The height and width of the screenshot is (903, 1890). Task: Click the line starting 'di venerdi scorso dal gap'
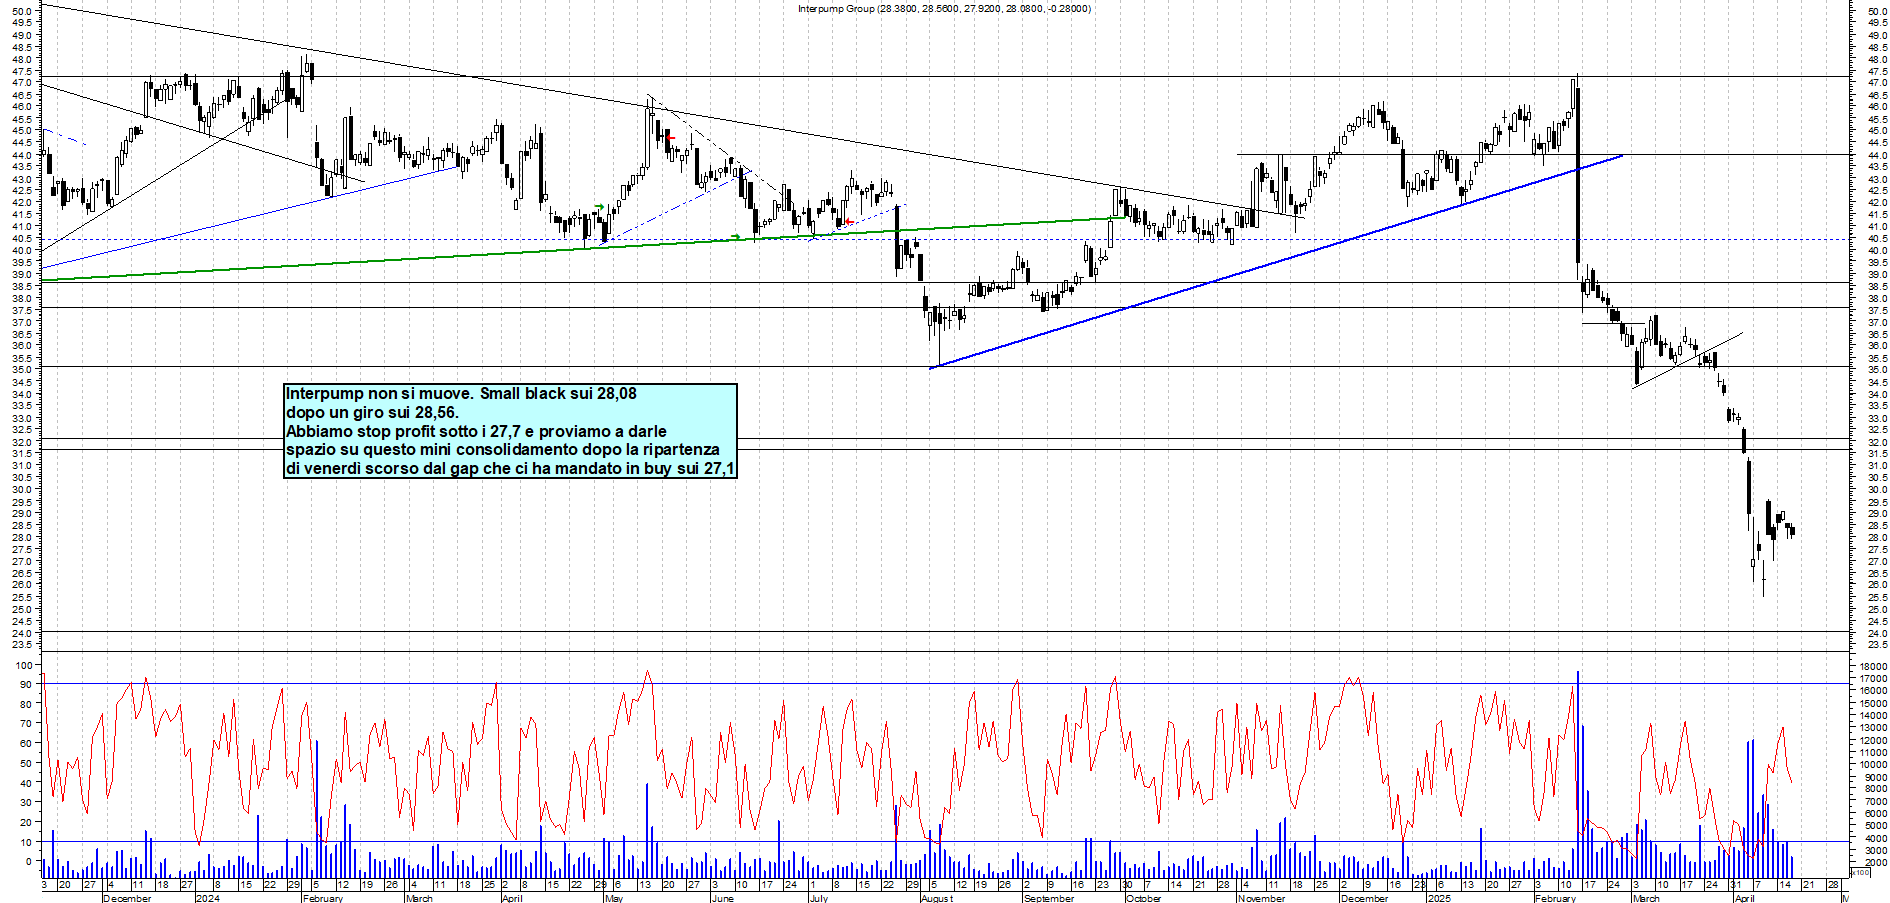(x=510, y=468)
